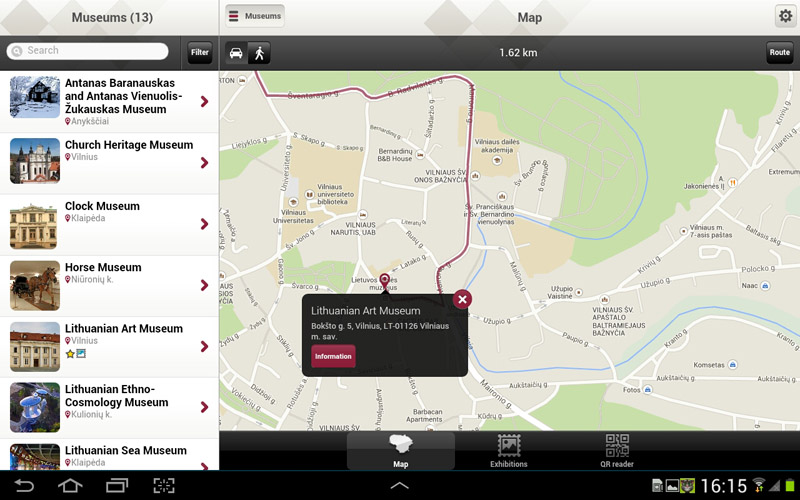Toggle the Museums list button
Screen dimensions: 800x500
pos(255,16)
